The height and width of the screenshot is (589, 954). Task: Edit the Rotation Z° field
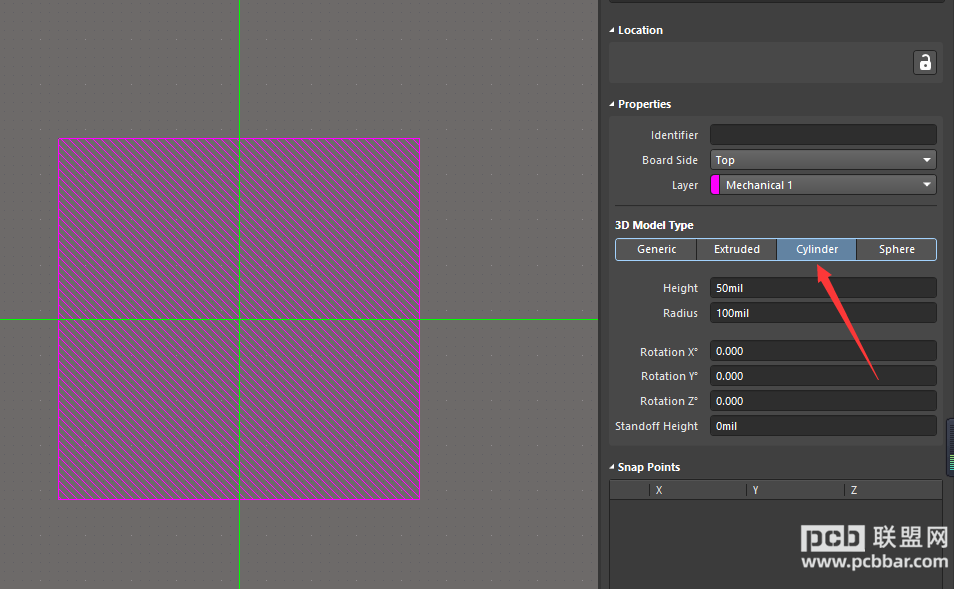823,401
